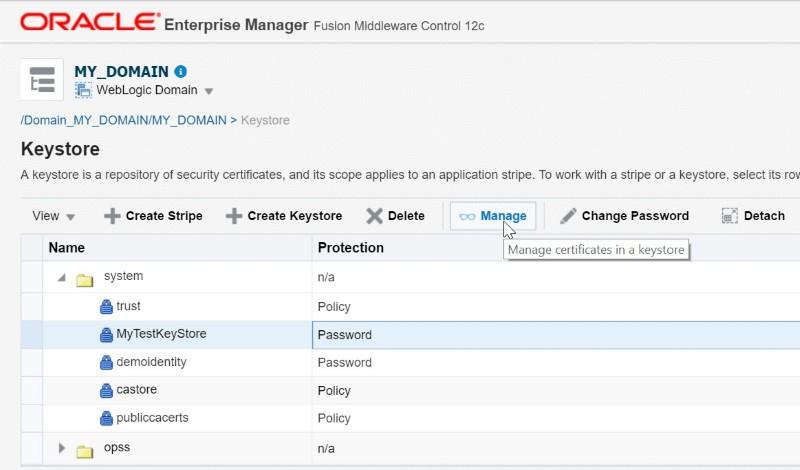Expand the opss stripe

(x=62, y=448)
